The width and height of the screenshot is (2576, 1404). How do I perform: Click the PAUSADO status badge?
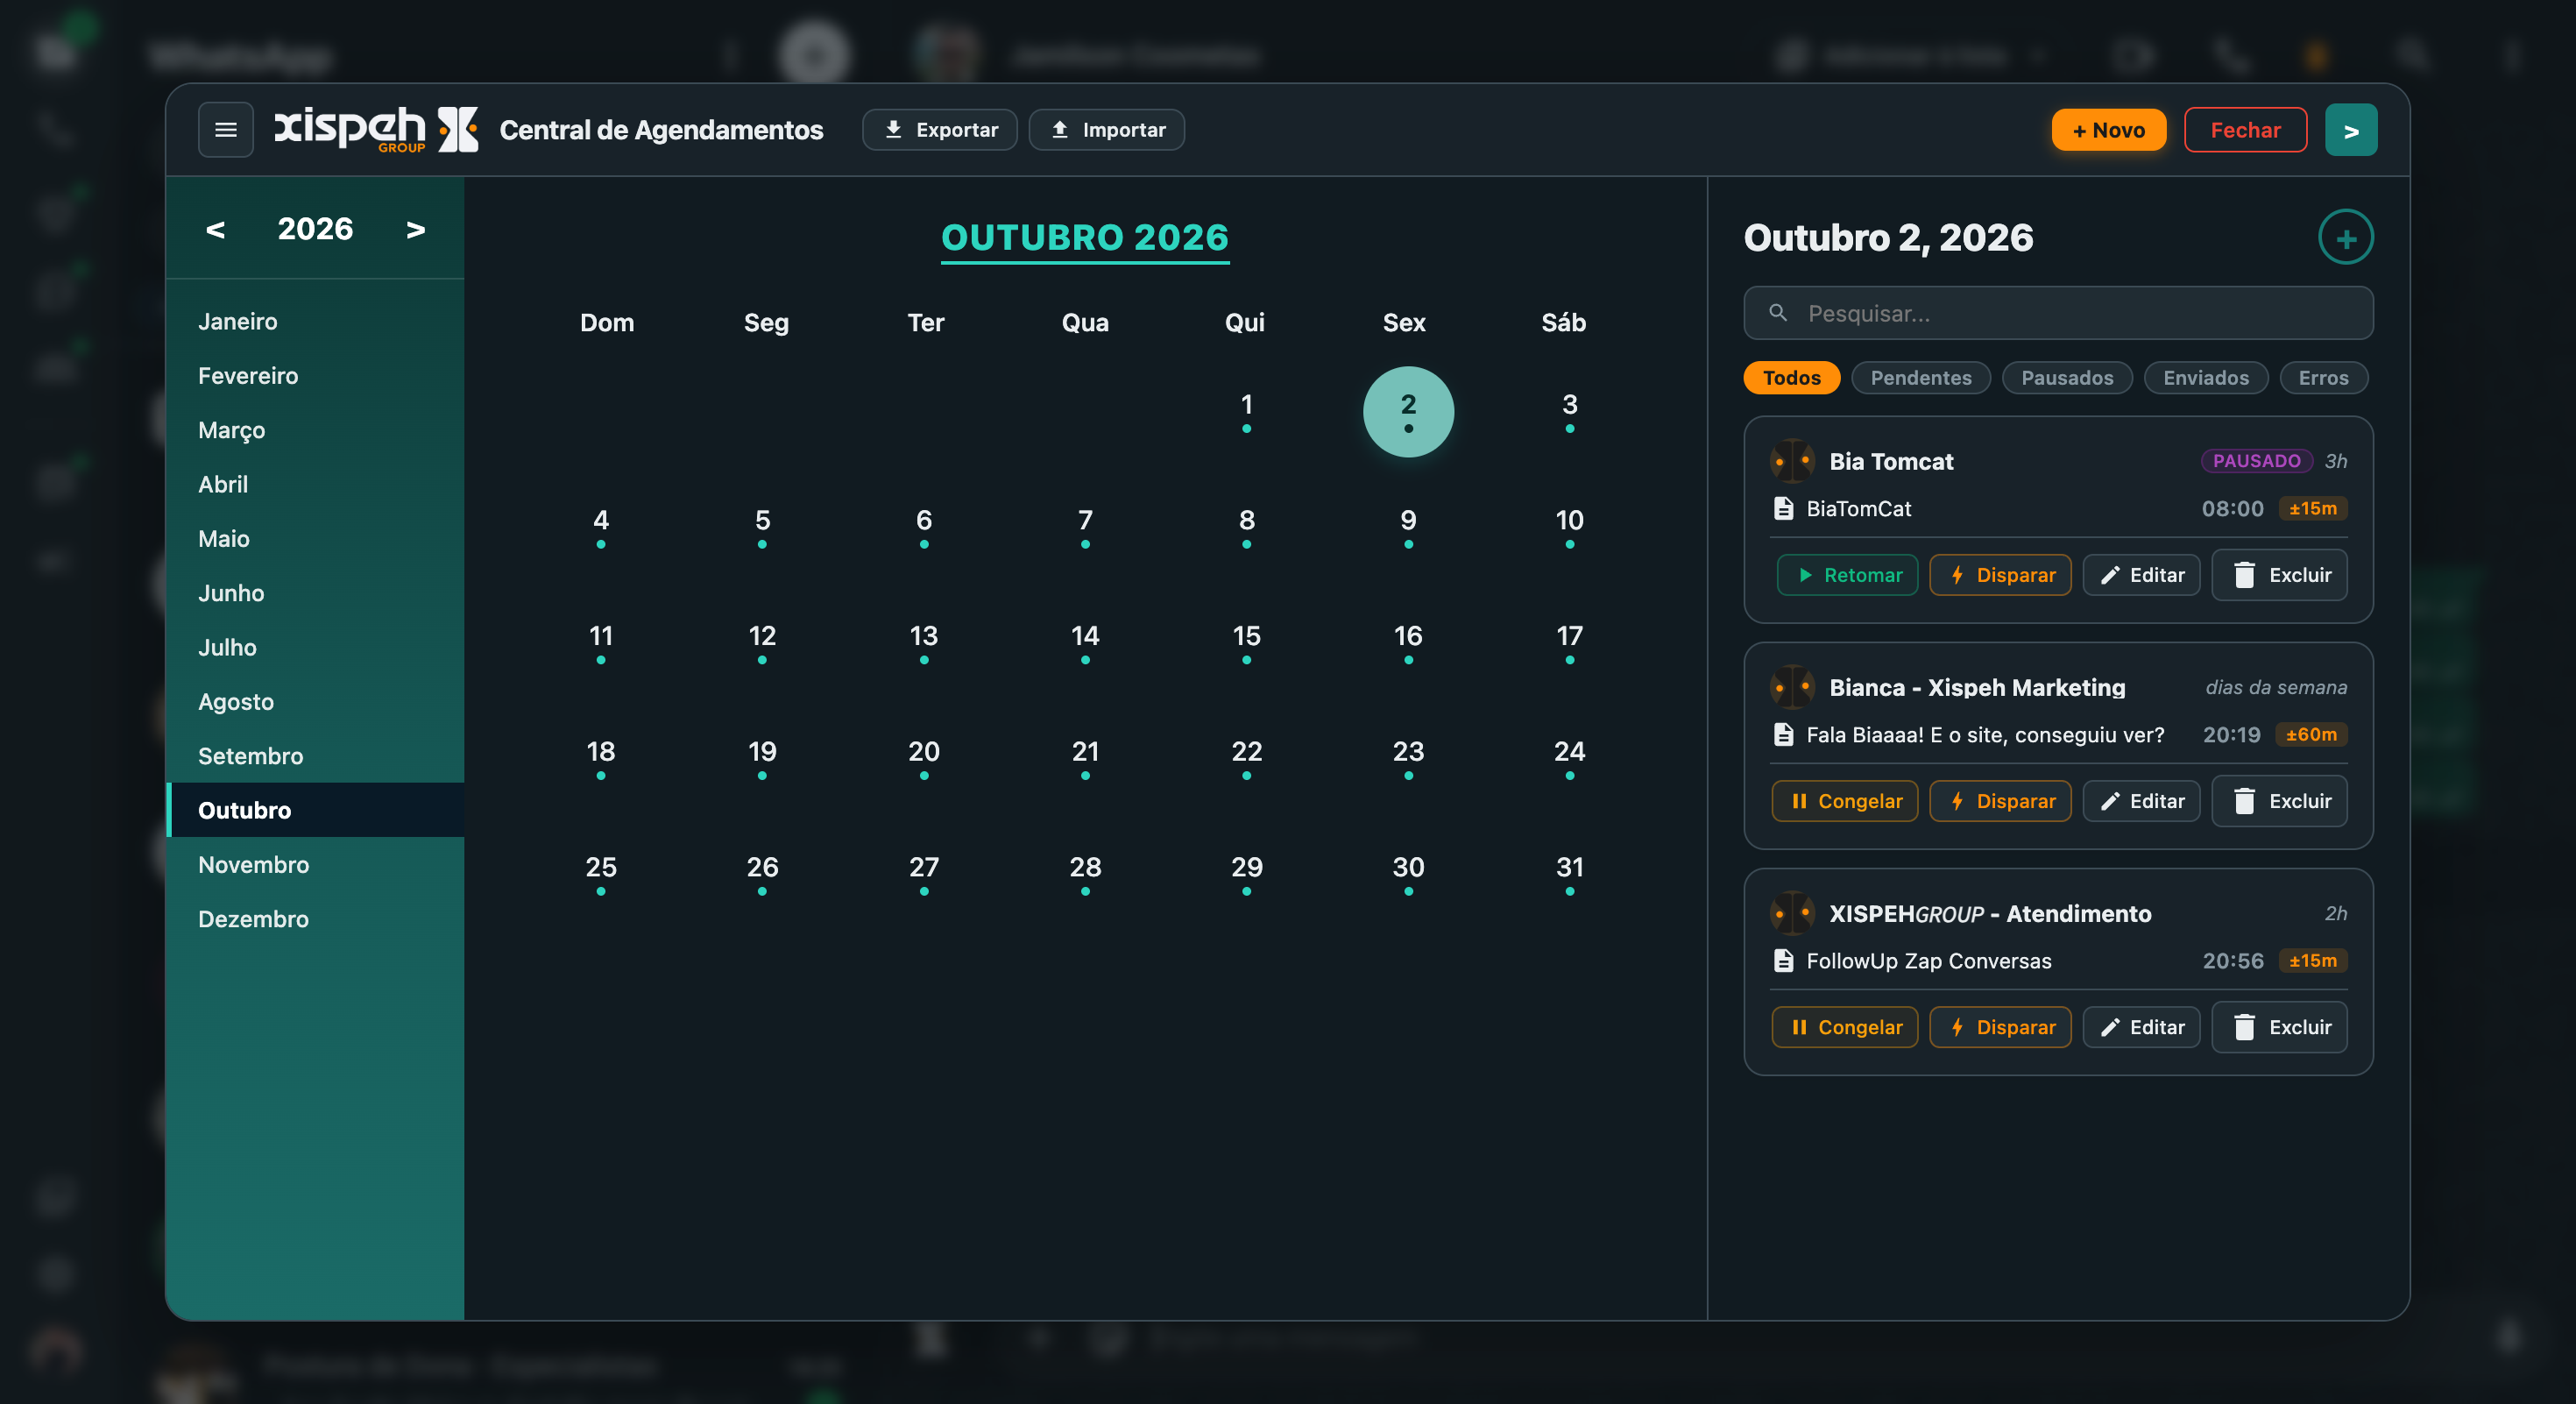click(x=2256, y=461)
